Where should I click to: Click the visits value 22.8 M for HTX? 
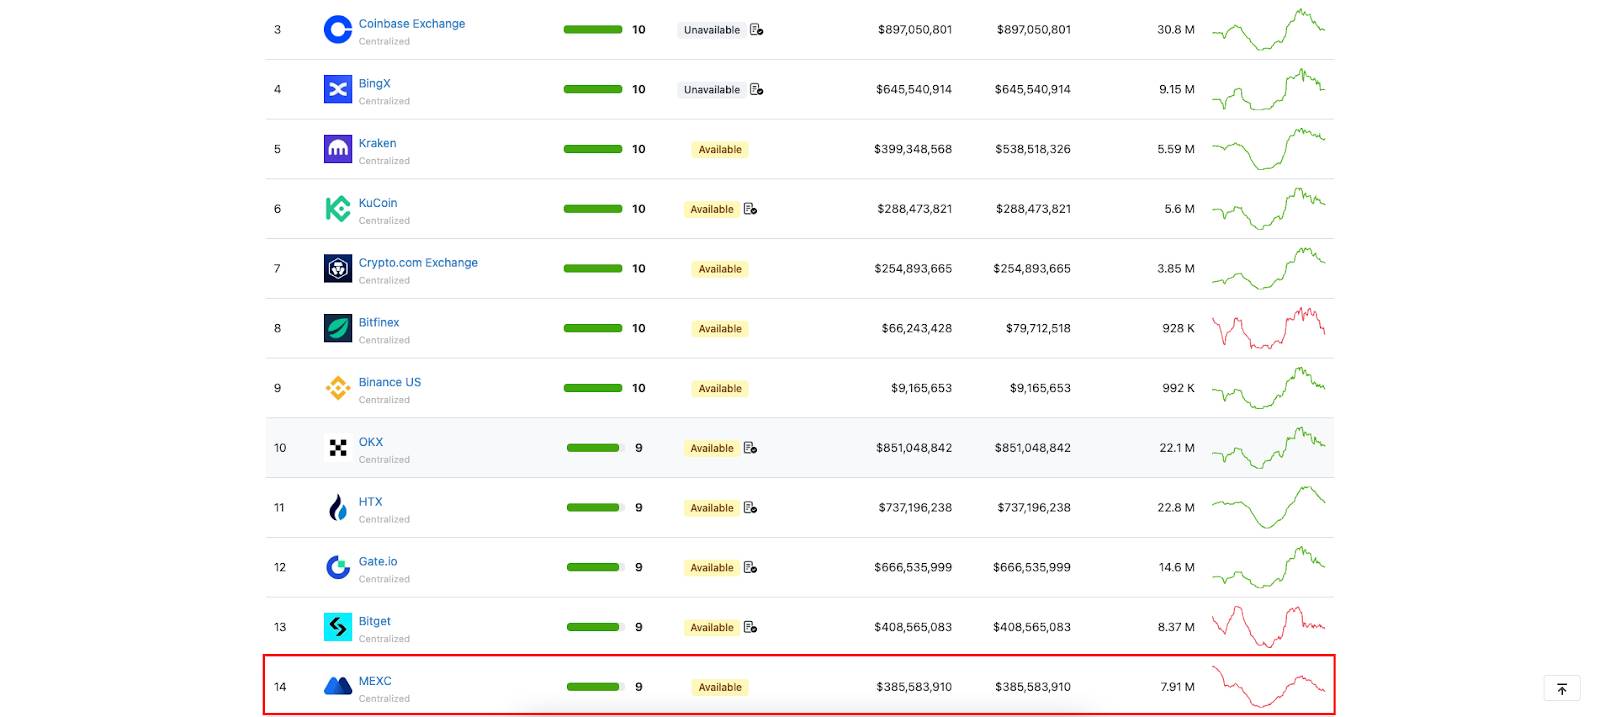(1176, 508)
